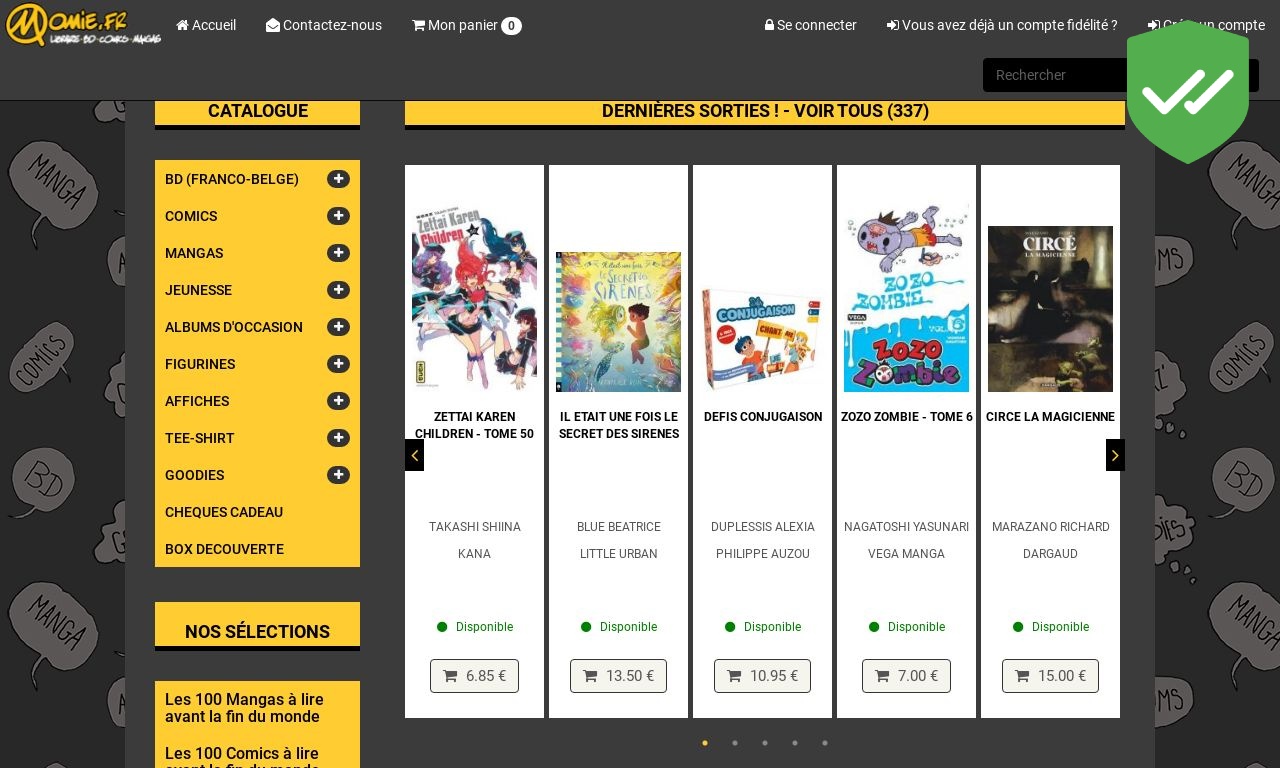The height and width of the screenshot is (768, 1280).
Task: Select the fourth carousel page dot
Action: tap(795, 743)
